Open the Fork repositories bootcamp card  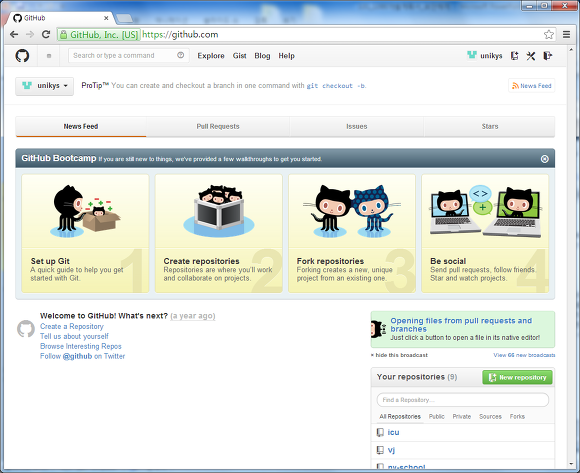pos(352,233)
